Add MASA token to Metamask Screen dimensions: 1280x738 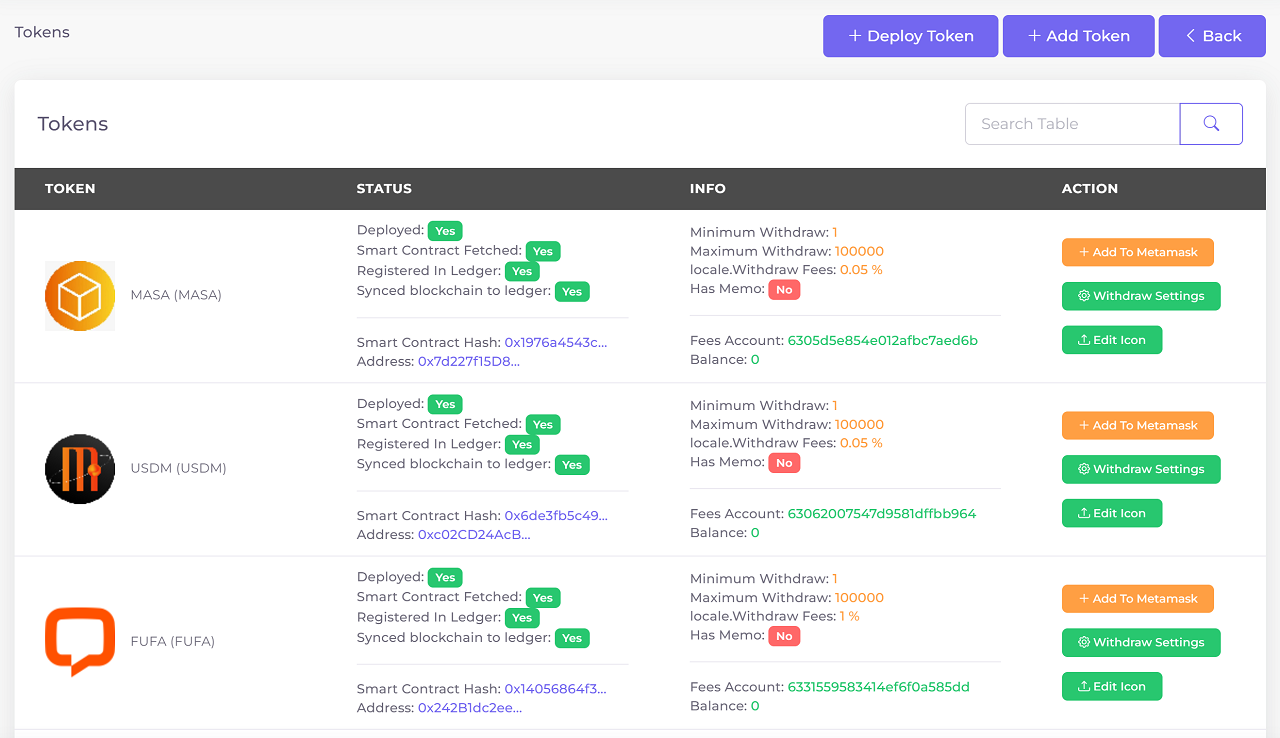click(x=1137, y=252)
